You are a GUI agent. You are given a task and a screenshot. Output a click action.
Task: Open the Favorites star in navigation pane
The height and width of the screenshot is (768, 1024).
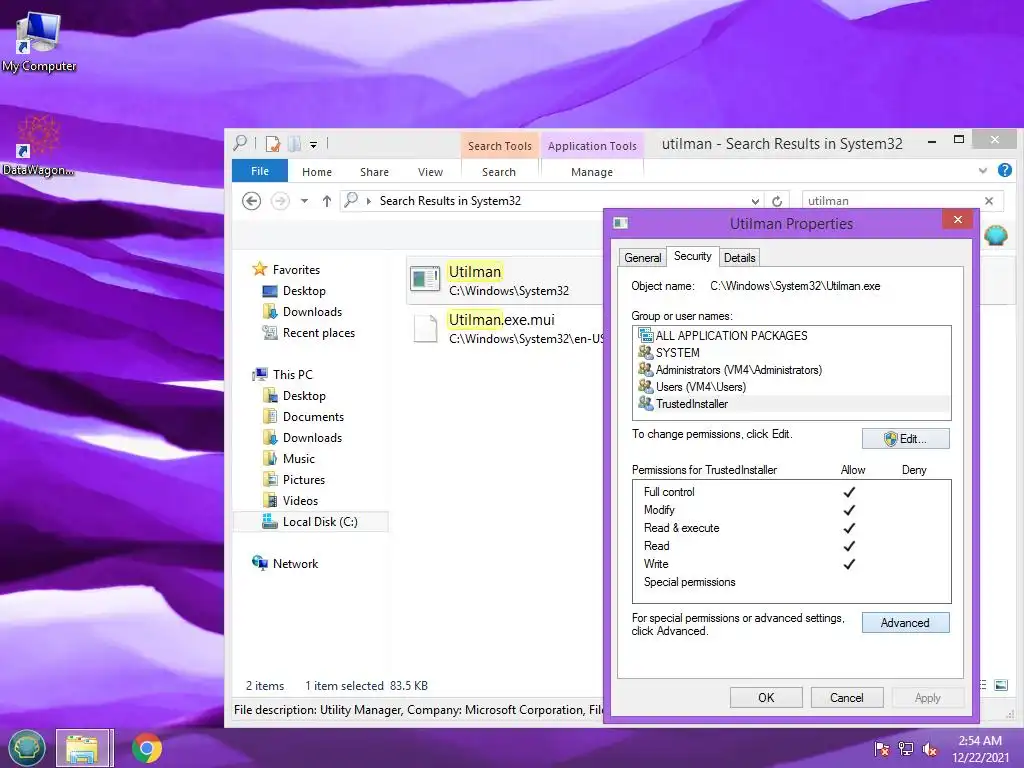(260, 269)
